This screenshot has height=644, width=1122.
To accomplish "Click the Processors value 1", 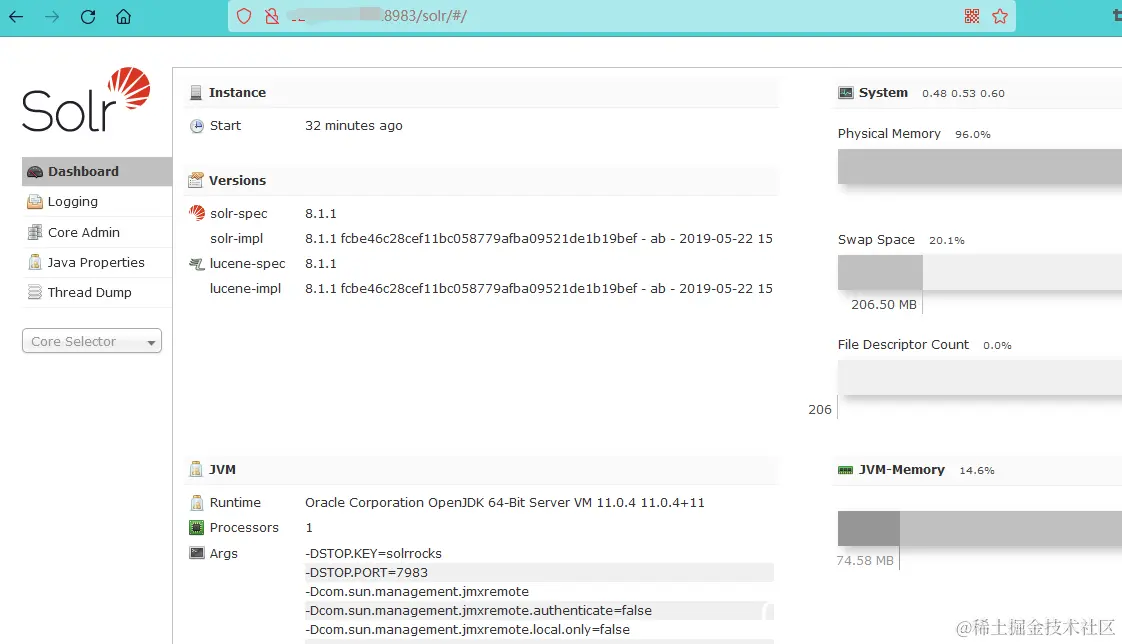I will tap(309, 528).
